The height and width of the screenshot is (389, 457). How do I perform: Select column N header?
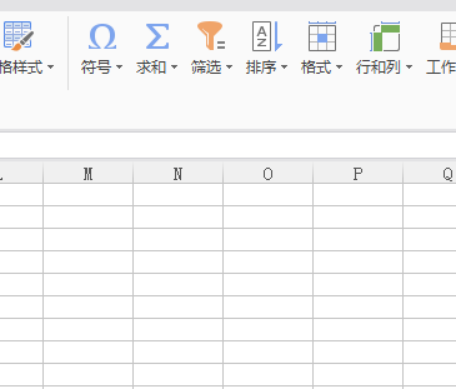(178, 174)
